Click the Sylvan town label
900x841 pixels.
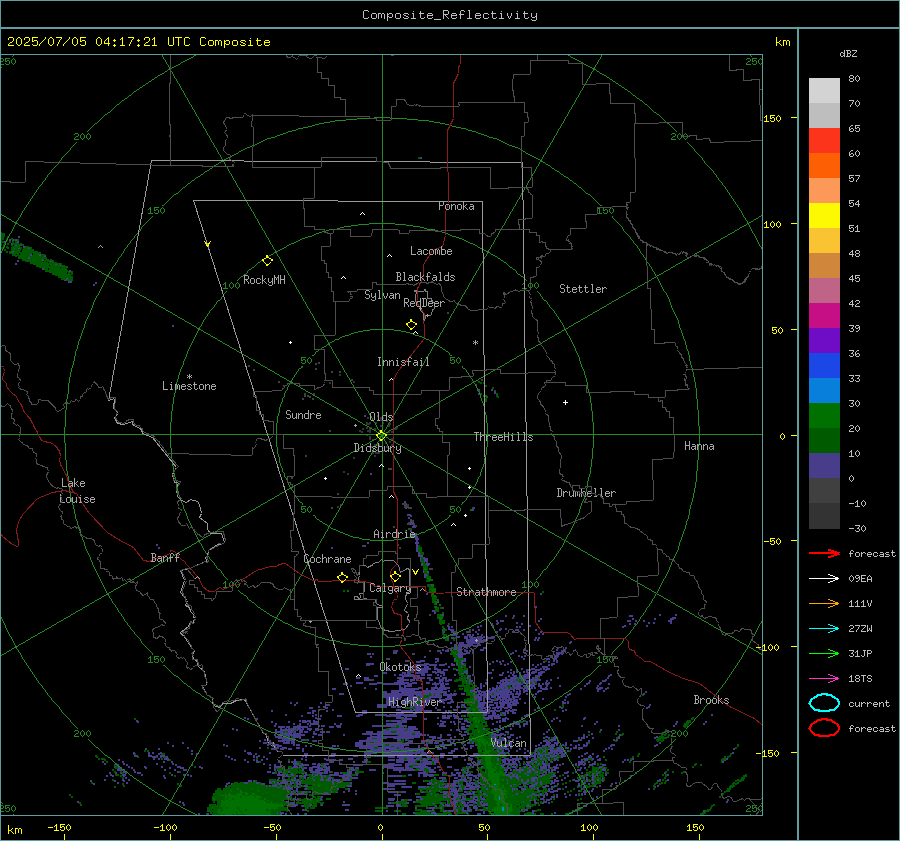pyautogui.click(x=382, y=295)
